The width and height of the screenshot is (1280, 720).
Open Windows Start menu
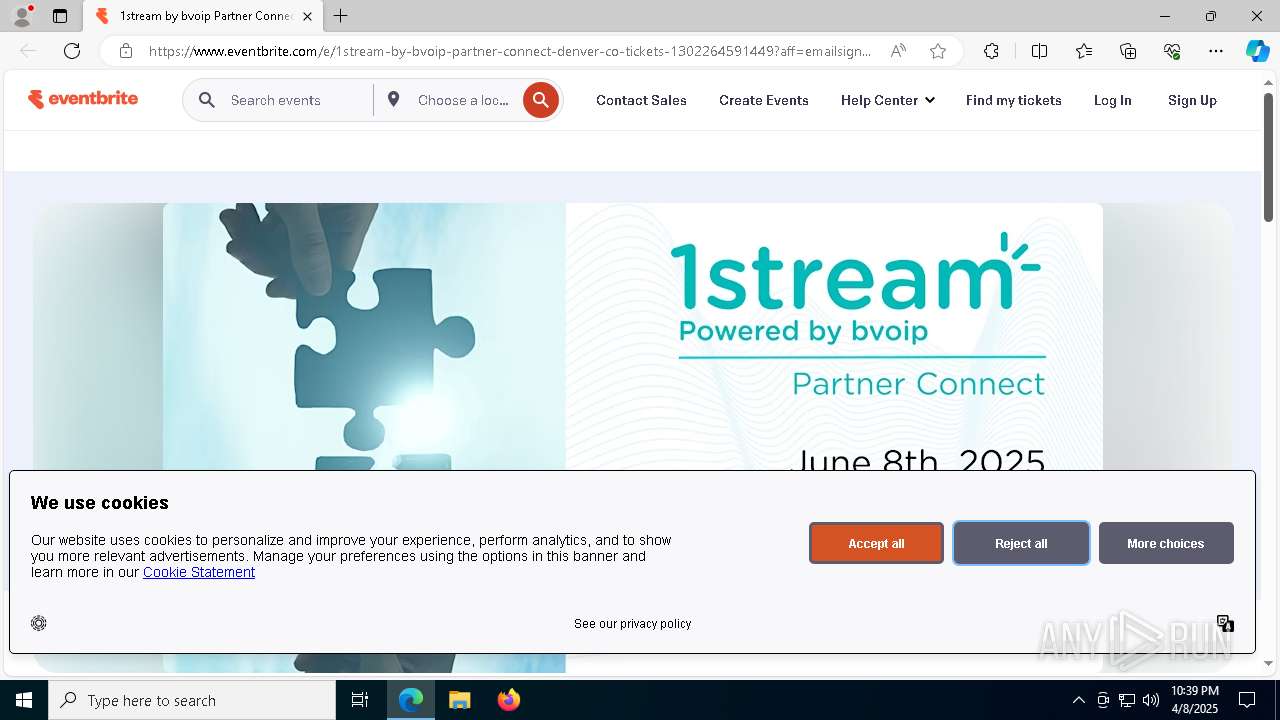coord(24,700)
